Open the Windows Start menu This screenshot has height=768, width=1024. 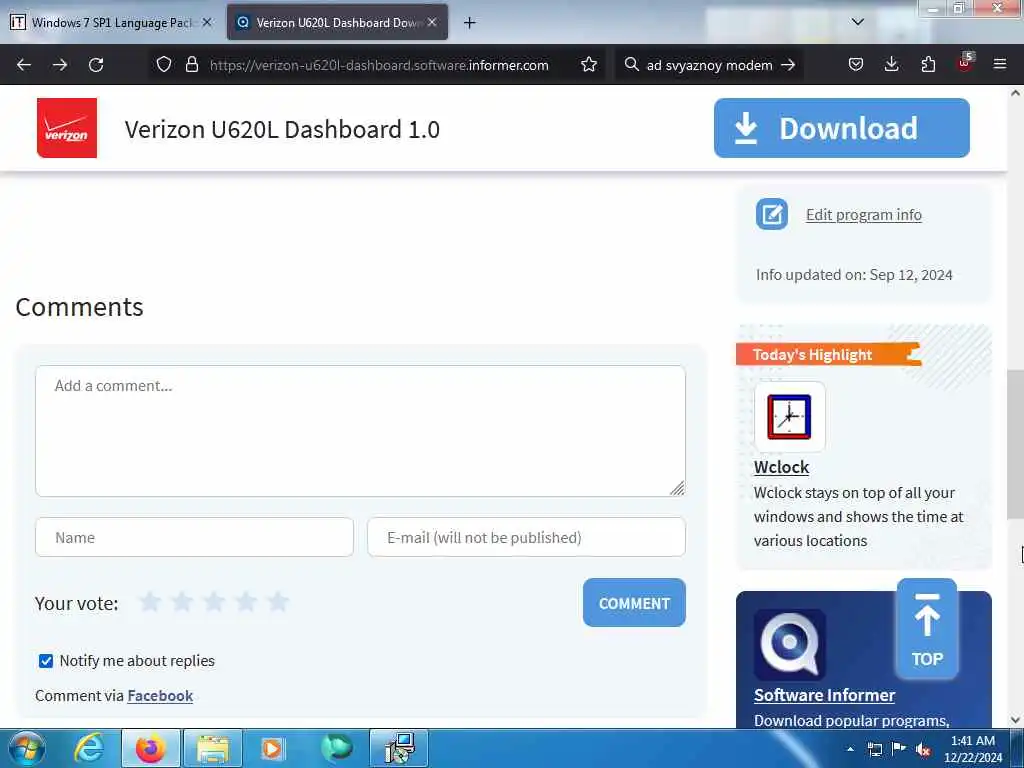[27, 748]
